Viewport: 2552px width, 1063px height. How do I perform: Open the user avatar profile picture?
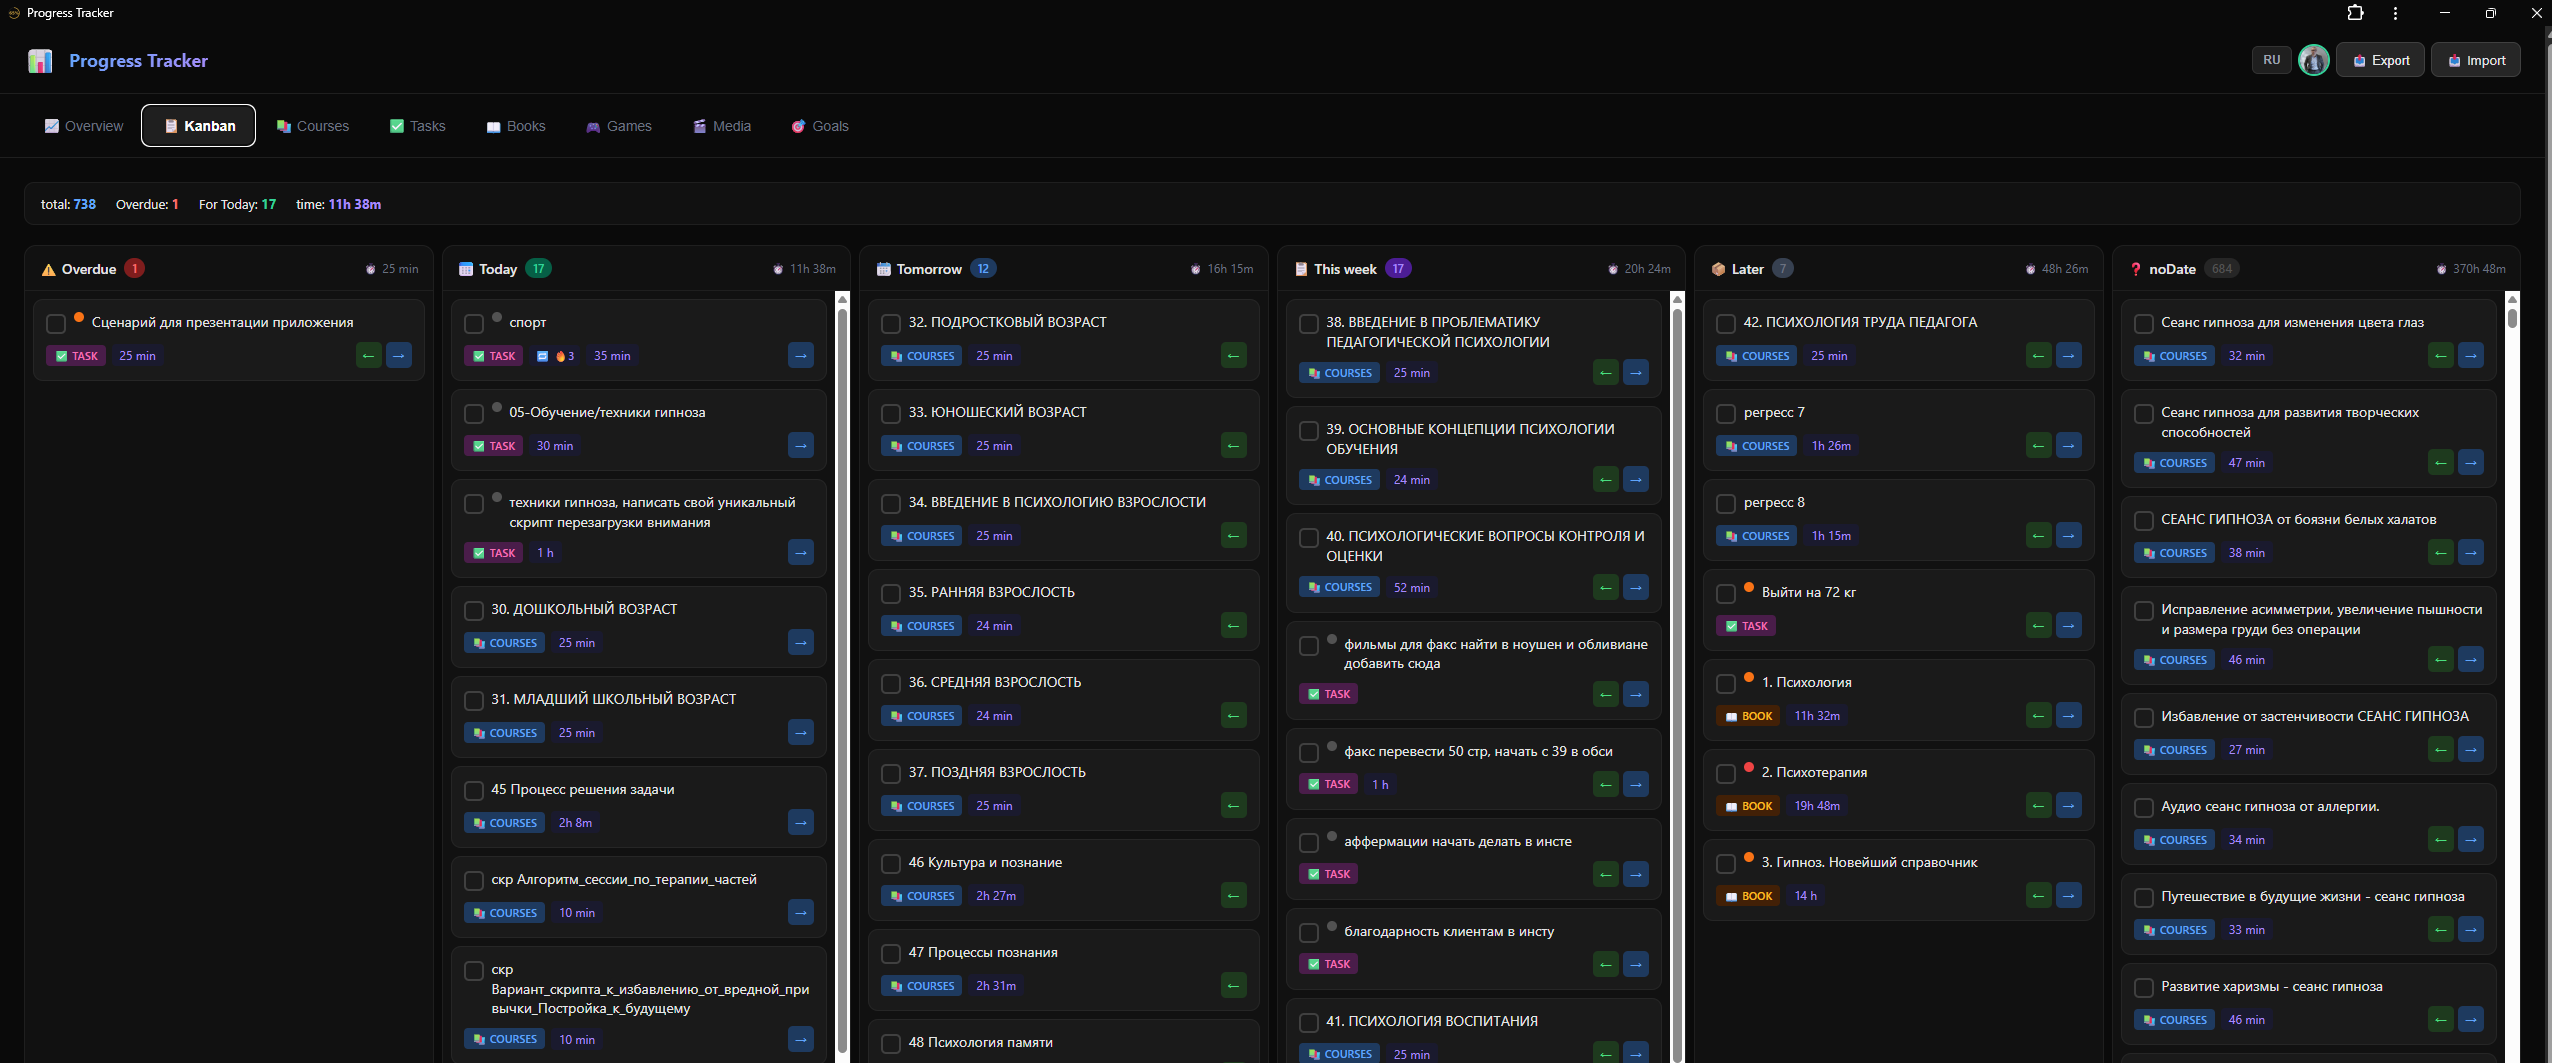(x=2313, y=60)
